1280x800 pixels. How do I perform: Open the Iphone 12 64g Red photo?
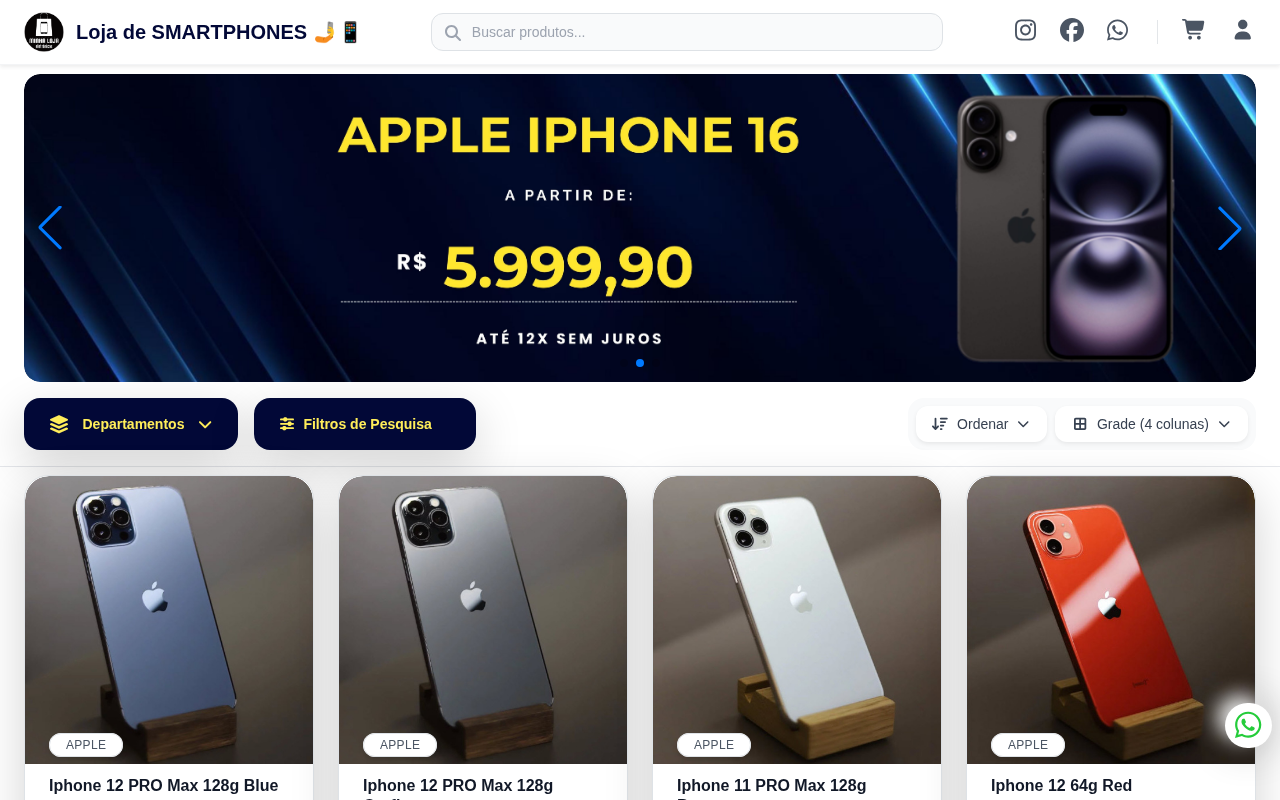pos(1111,620)
